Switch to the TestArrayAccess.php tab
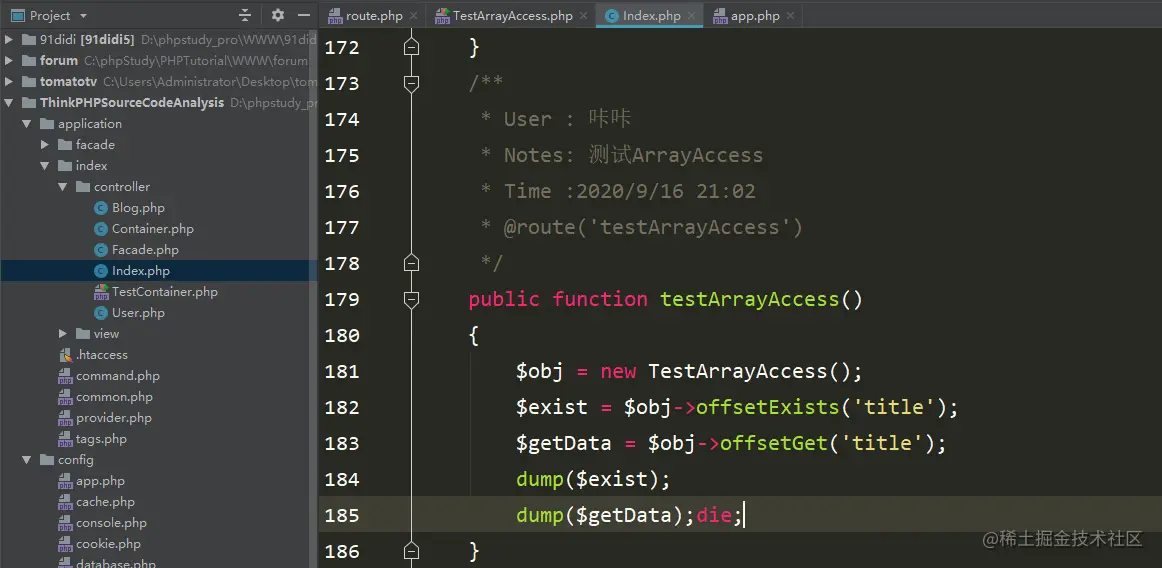Viewport: 1162px width, 568px height. click(x=513, y=16)
